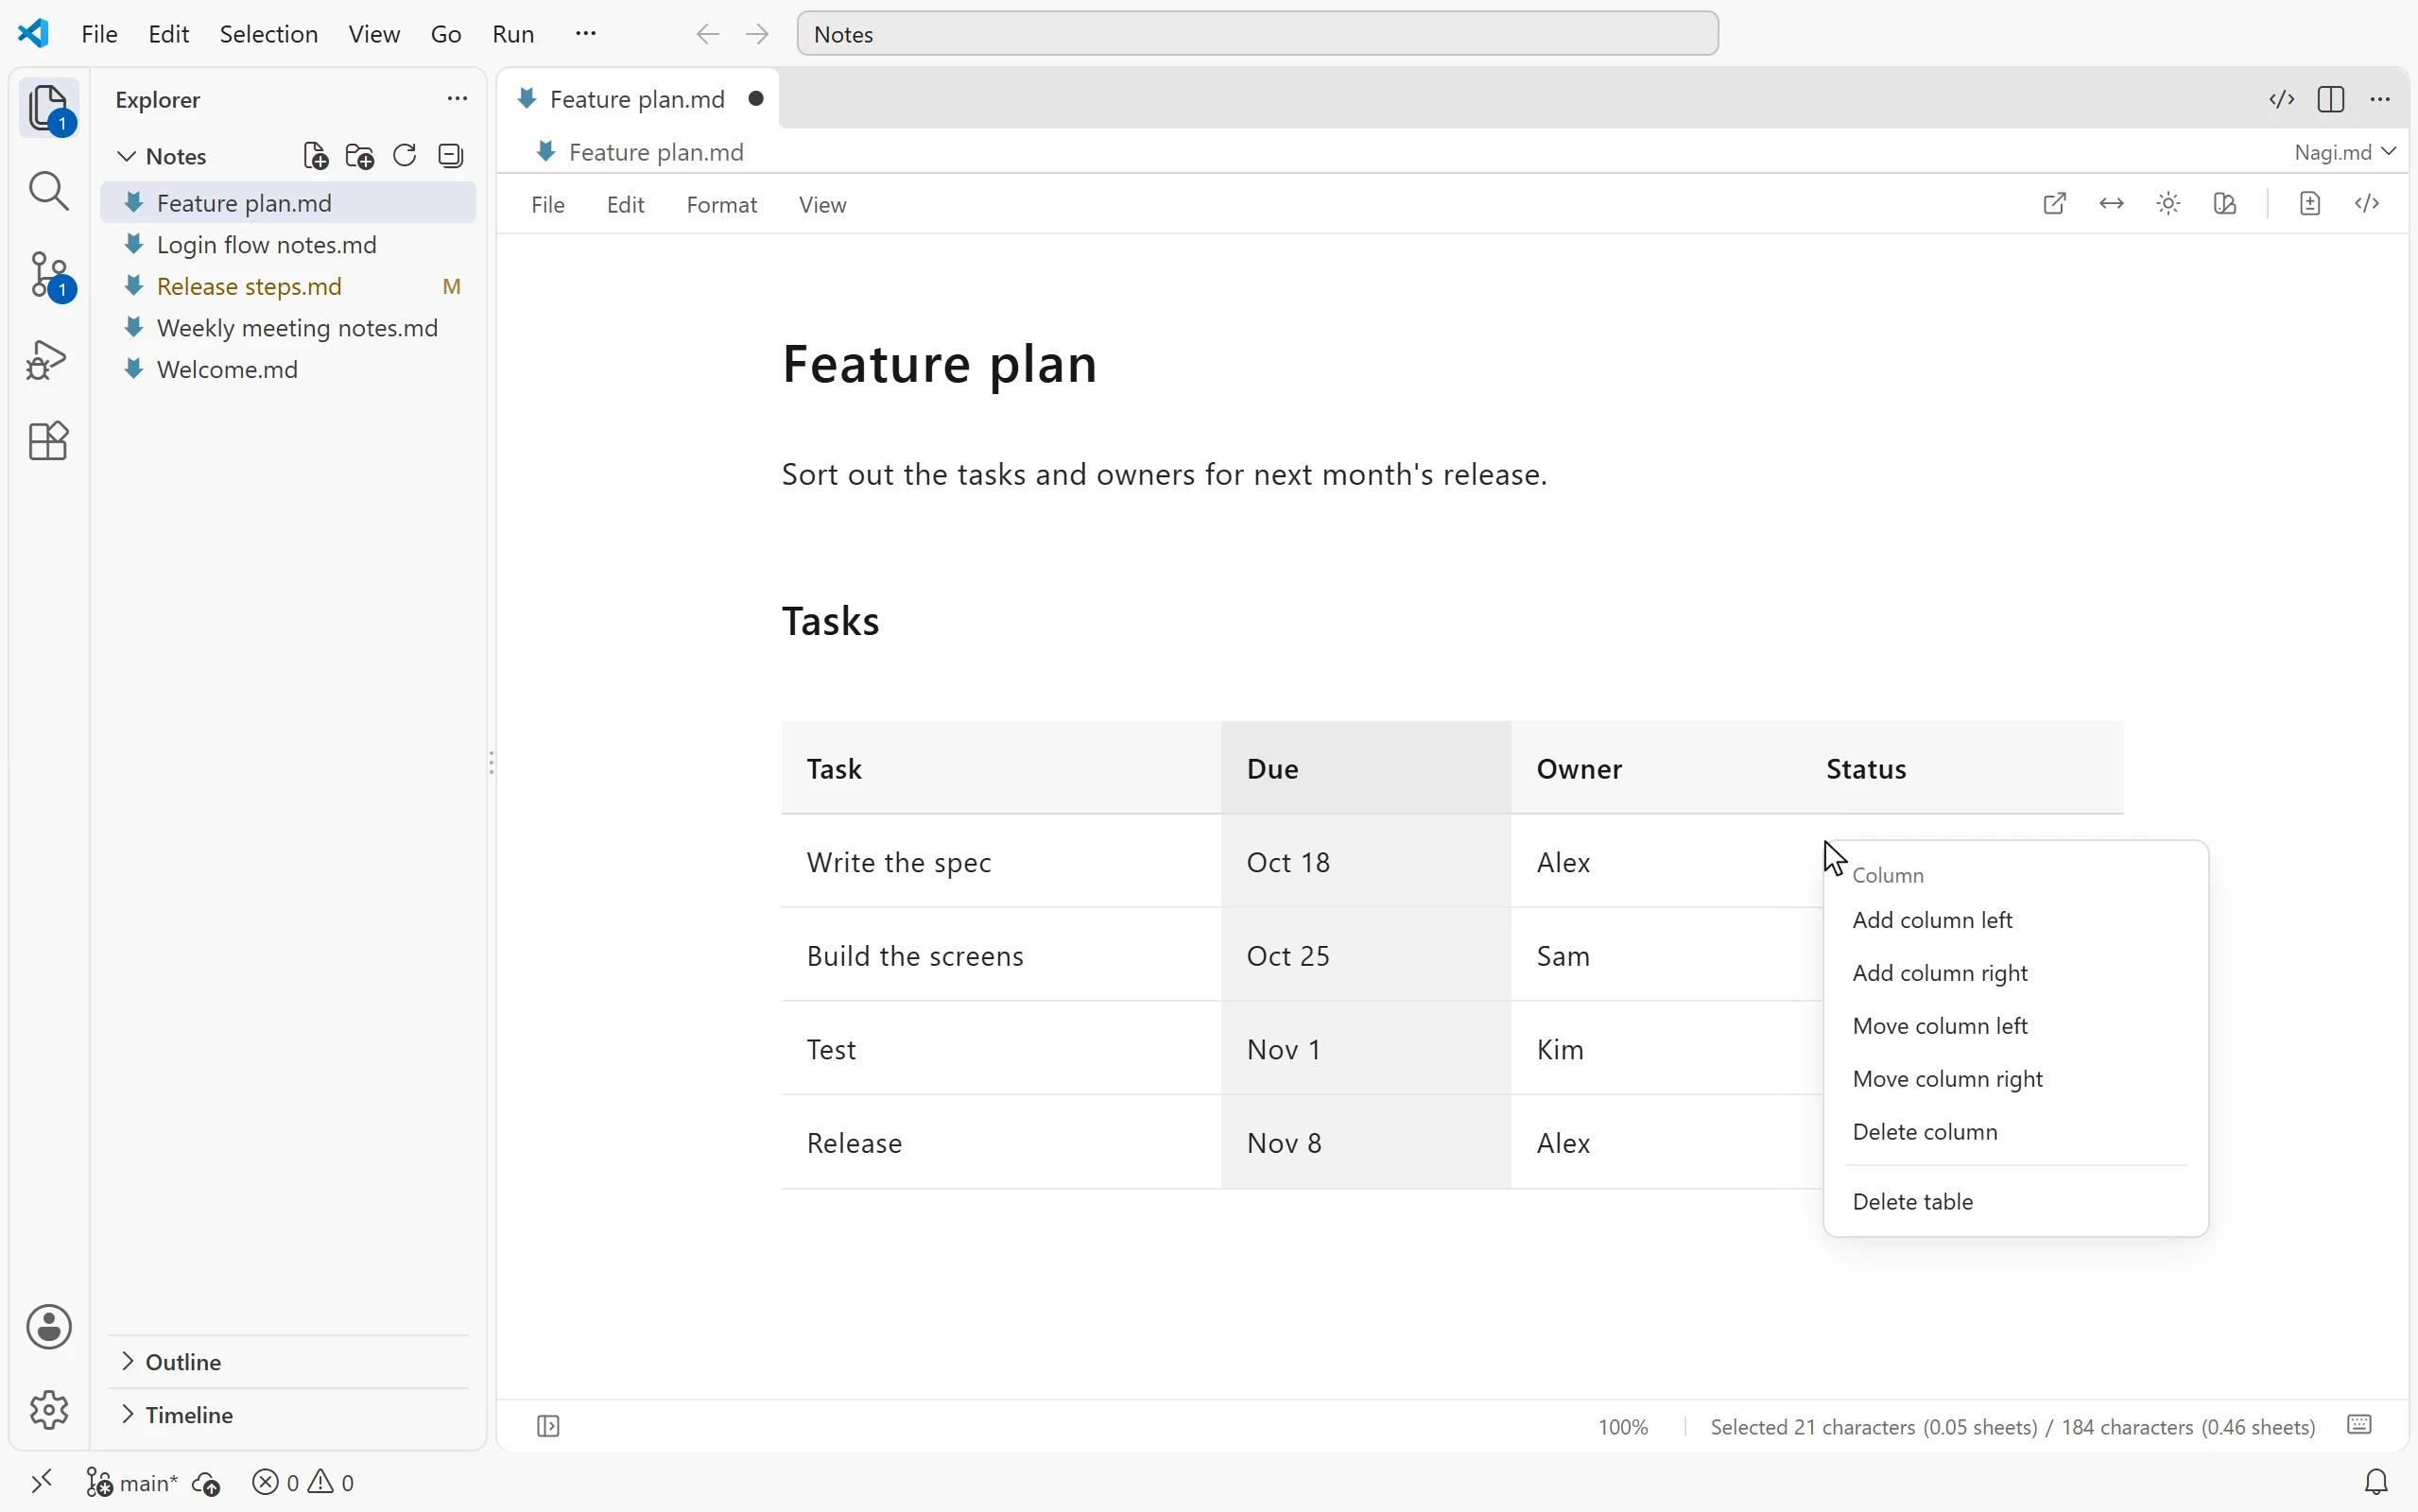Click the Build the screens cell
This screenshot has width=2418, height=1512.
1001,956
